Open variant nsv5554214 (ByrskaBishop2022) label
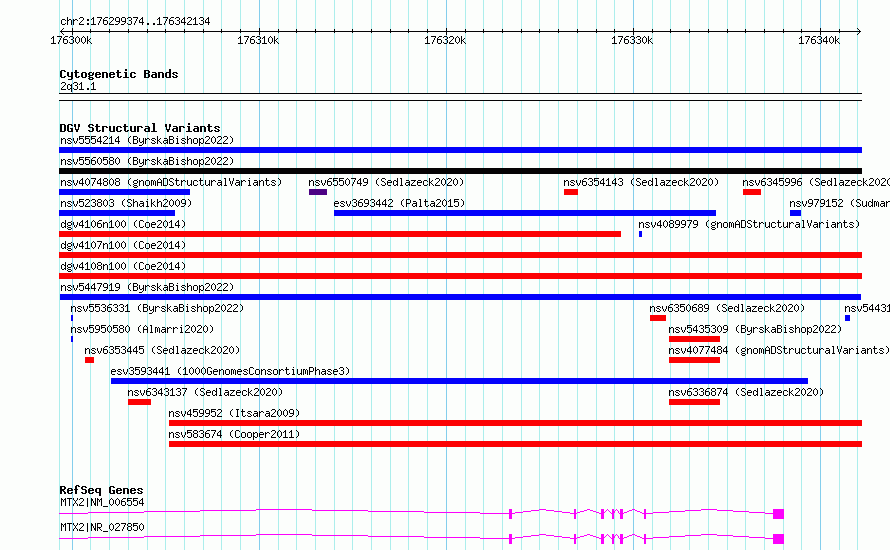 [x=147, y=140]
